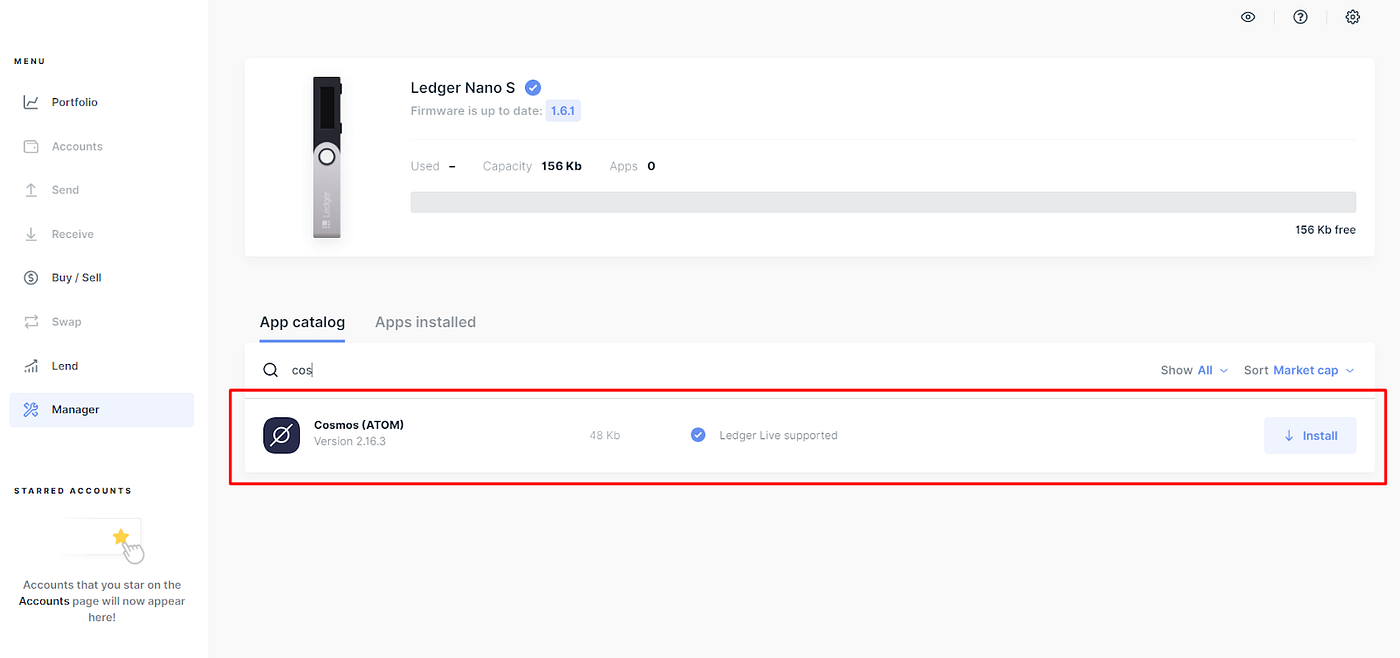Expand the Show All filter dropdown
Image resolution: width=1400 pixels, height=658 pixels.
point(1194,370)
